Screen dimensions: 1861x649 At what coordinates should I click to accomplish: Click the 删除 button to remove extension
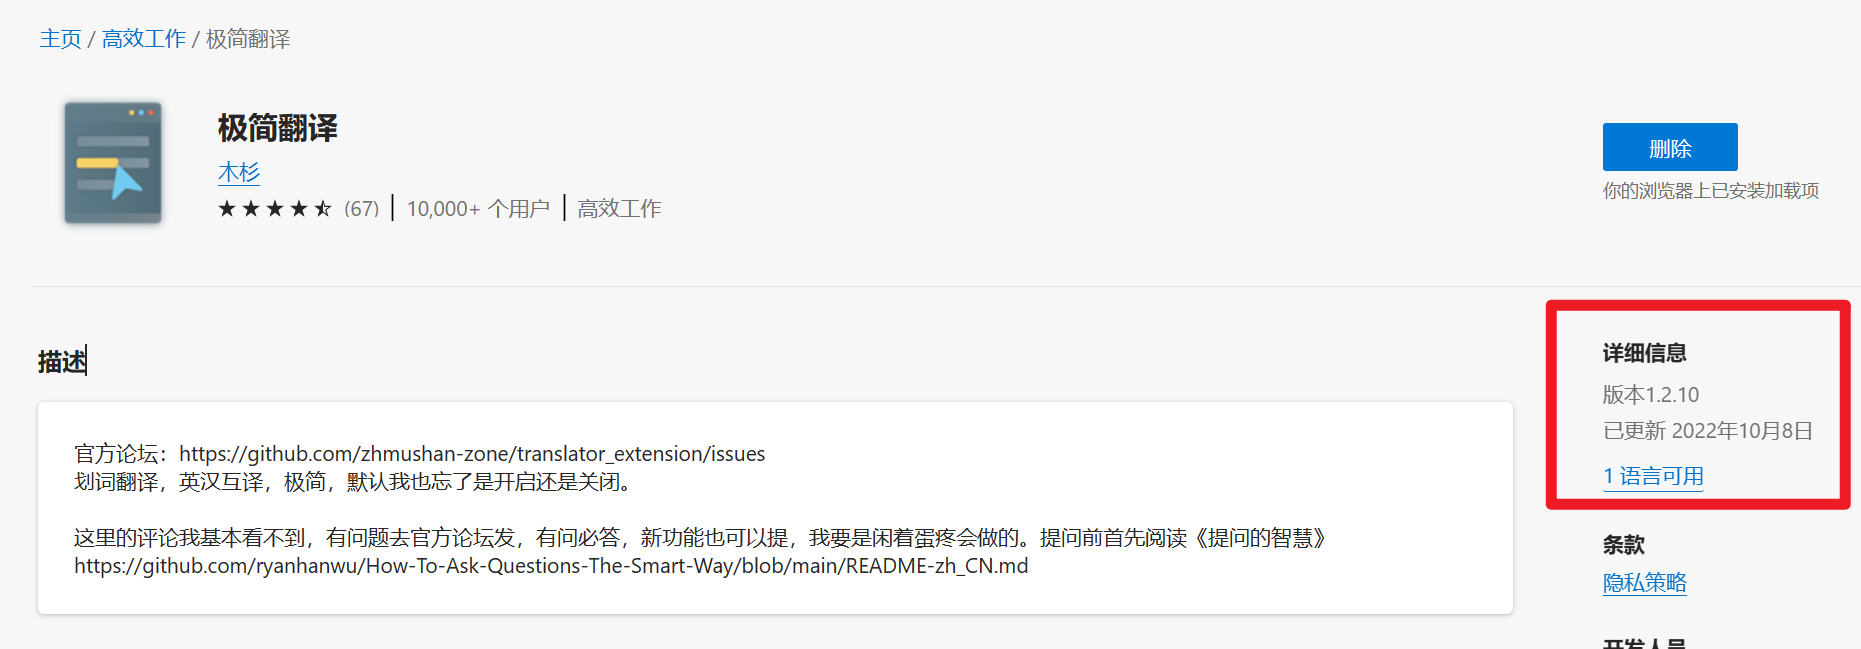(1669, 147)
